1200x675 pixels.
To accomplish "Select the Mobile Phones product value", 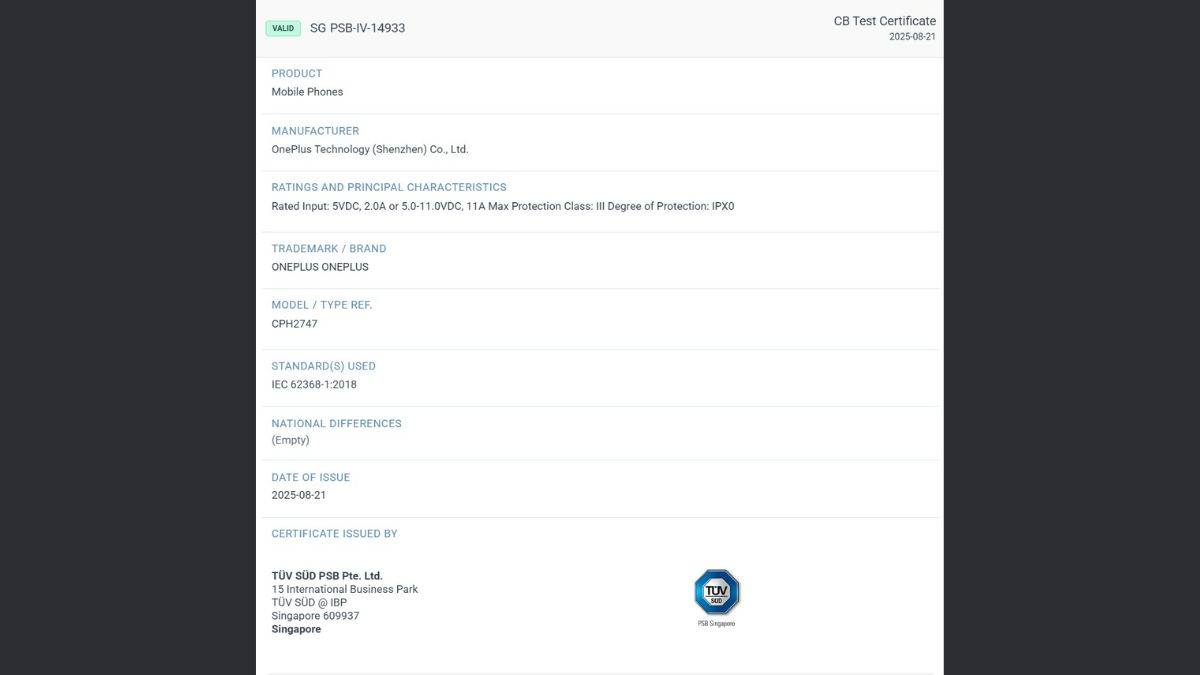I will pos(307,92).
